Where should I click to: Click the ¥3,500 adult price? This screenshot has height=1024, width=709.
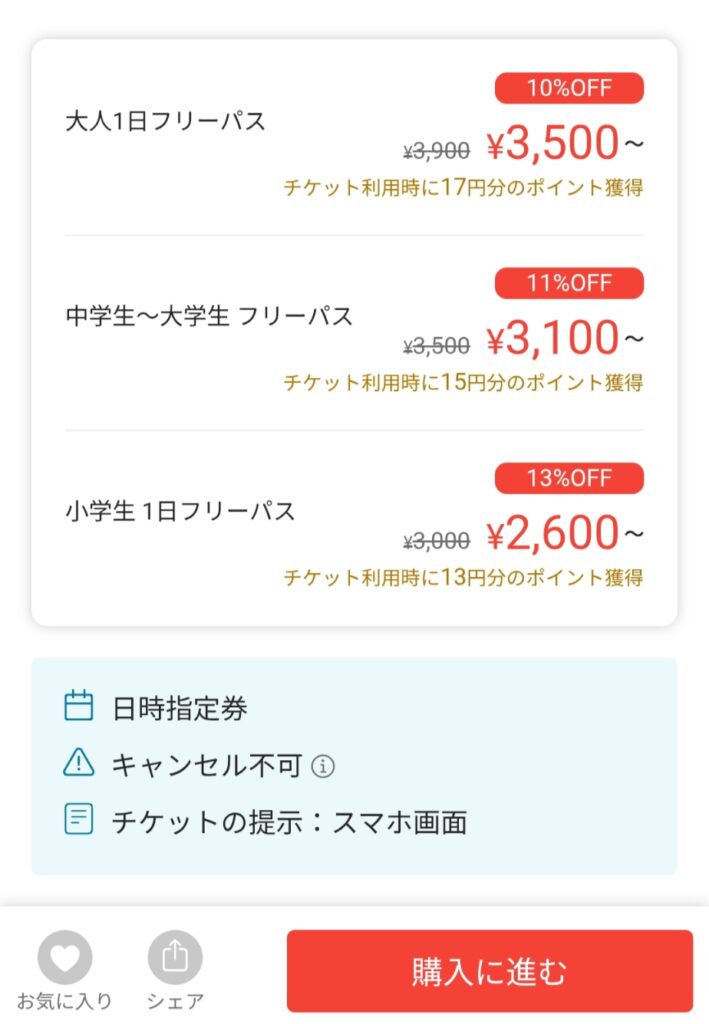pos(553,146)
